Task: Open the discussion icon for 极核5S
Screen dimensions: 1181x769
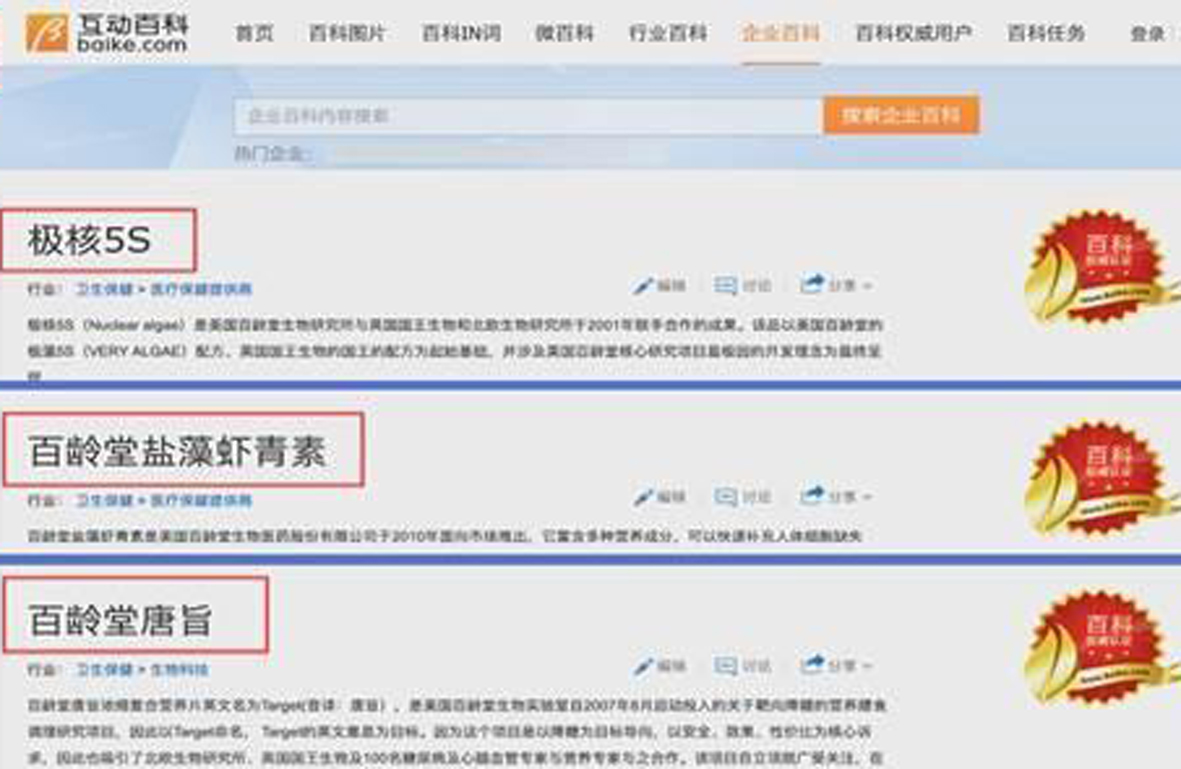Action: point(725,285)
